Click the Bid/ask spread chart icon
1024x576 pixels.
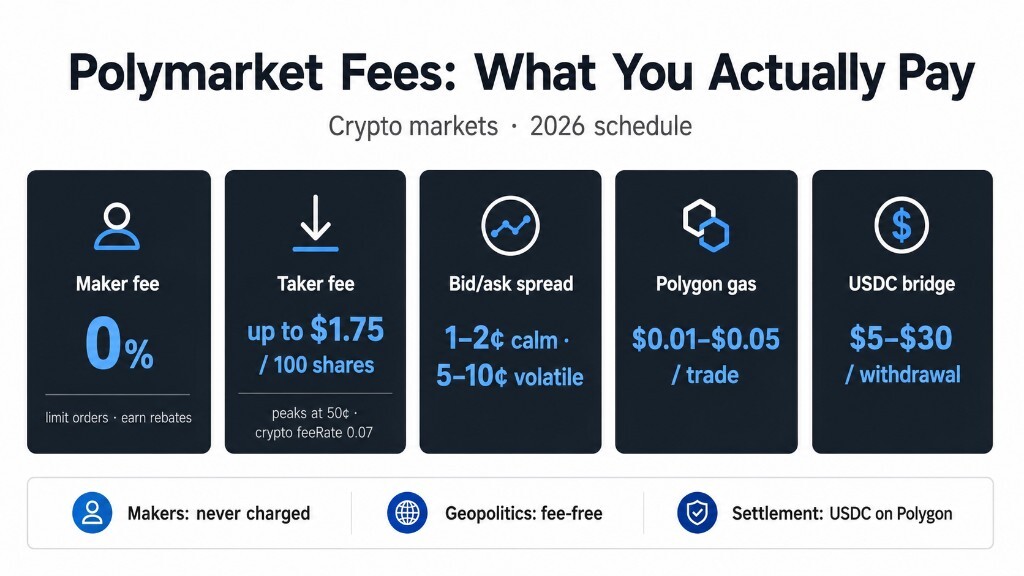coord(510,225)
